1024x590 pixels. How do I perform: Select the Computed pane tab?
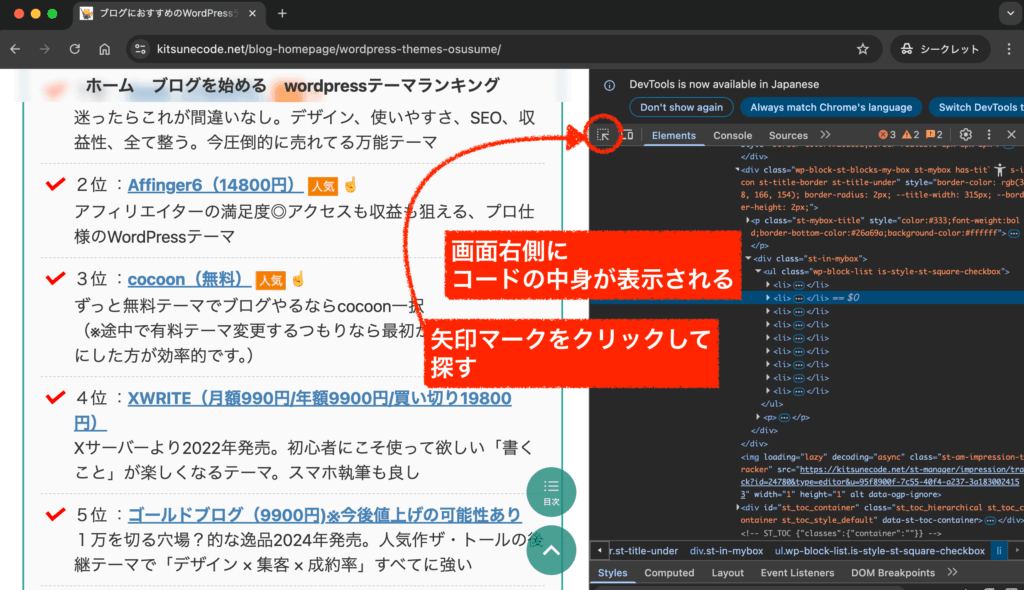coord(669,573)
